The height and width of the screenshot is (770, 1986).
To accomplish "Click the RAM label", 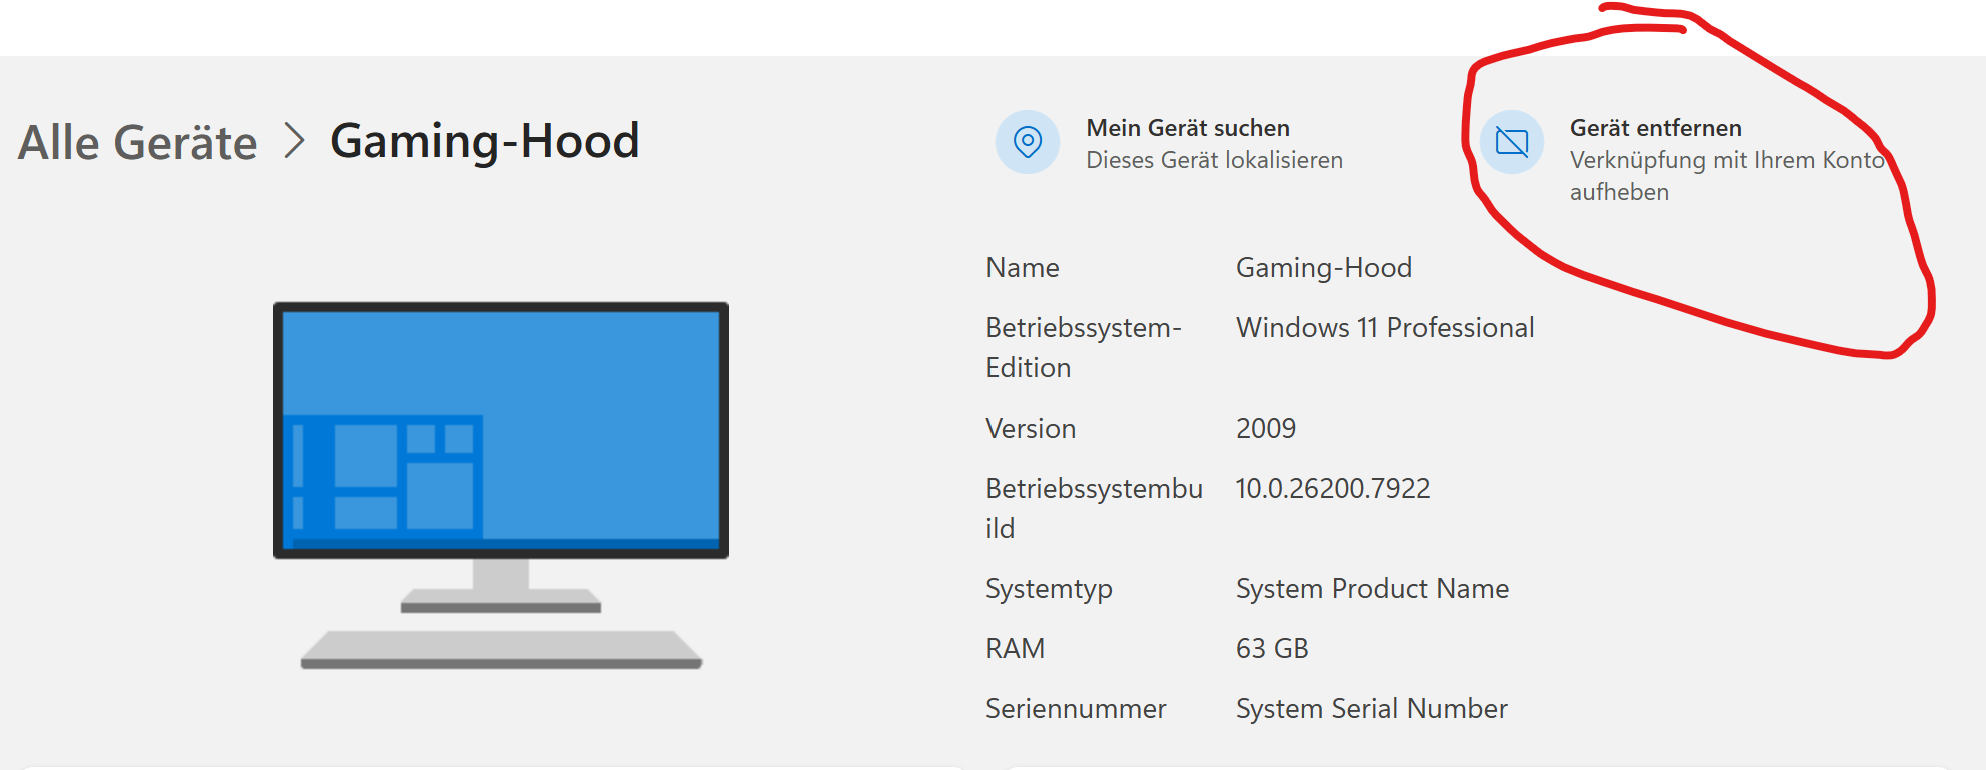I will click(1015, 648).
